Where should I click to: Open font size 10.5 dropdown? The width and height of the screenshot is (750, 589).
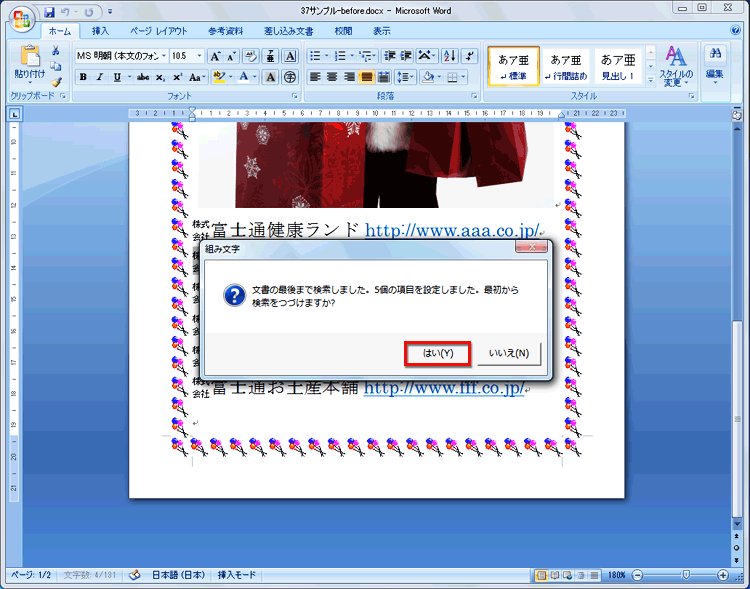pyautogui.click(x=199, y=56)
